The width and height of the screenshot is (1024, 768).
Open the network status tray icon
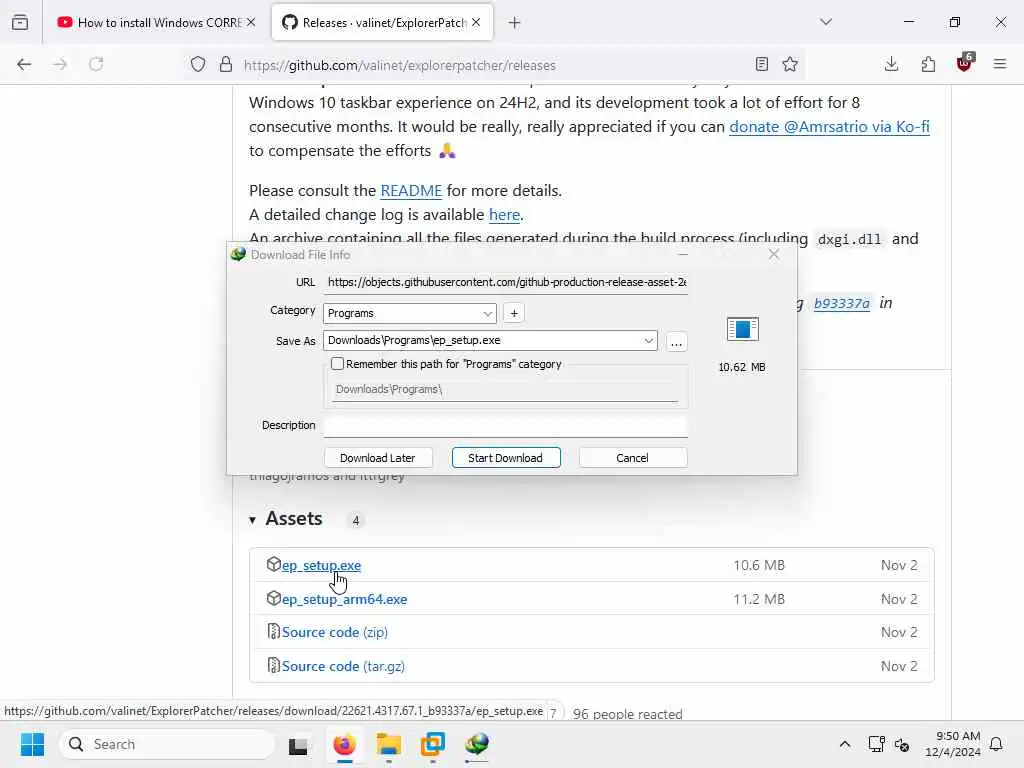coord(876,744)
